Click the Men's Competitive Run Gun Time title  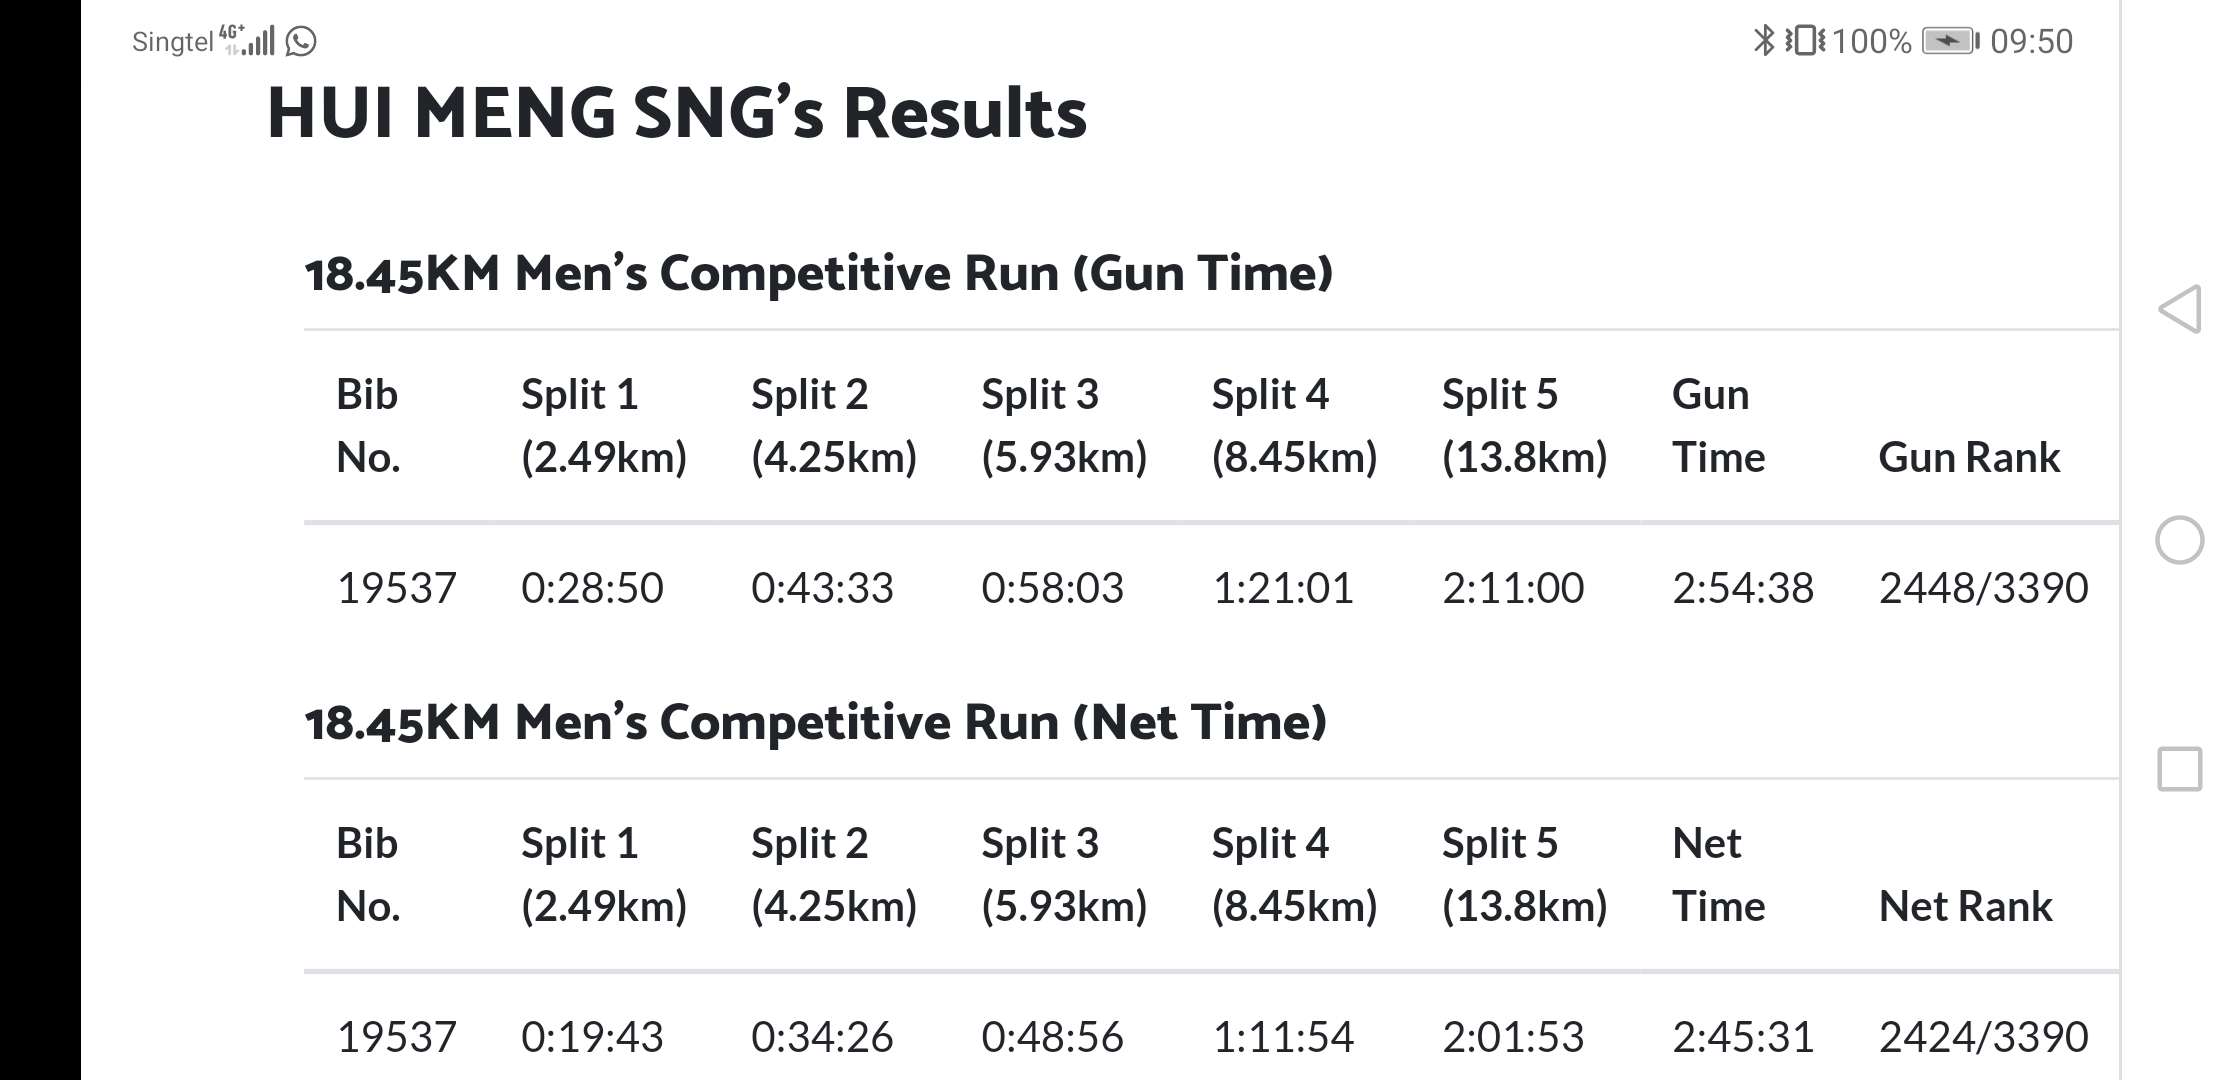(819, 273)
